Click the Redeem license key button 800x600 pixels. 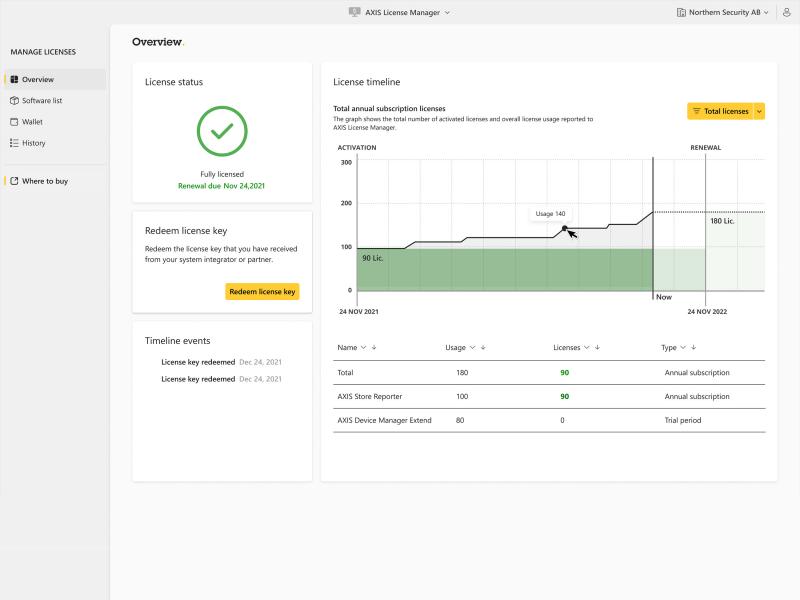click(262, 292)
